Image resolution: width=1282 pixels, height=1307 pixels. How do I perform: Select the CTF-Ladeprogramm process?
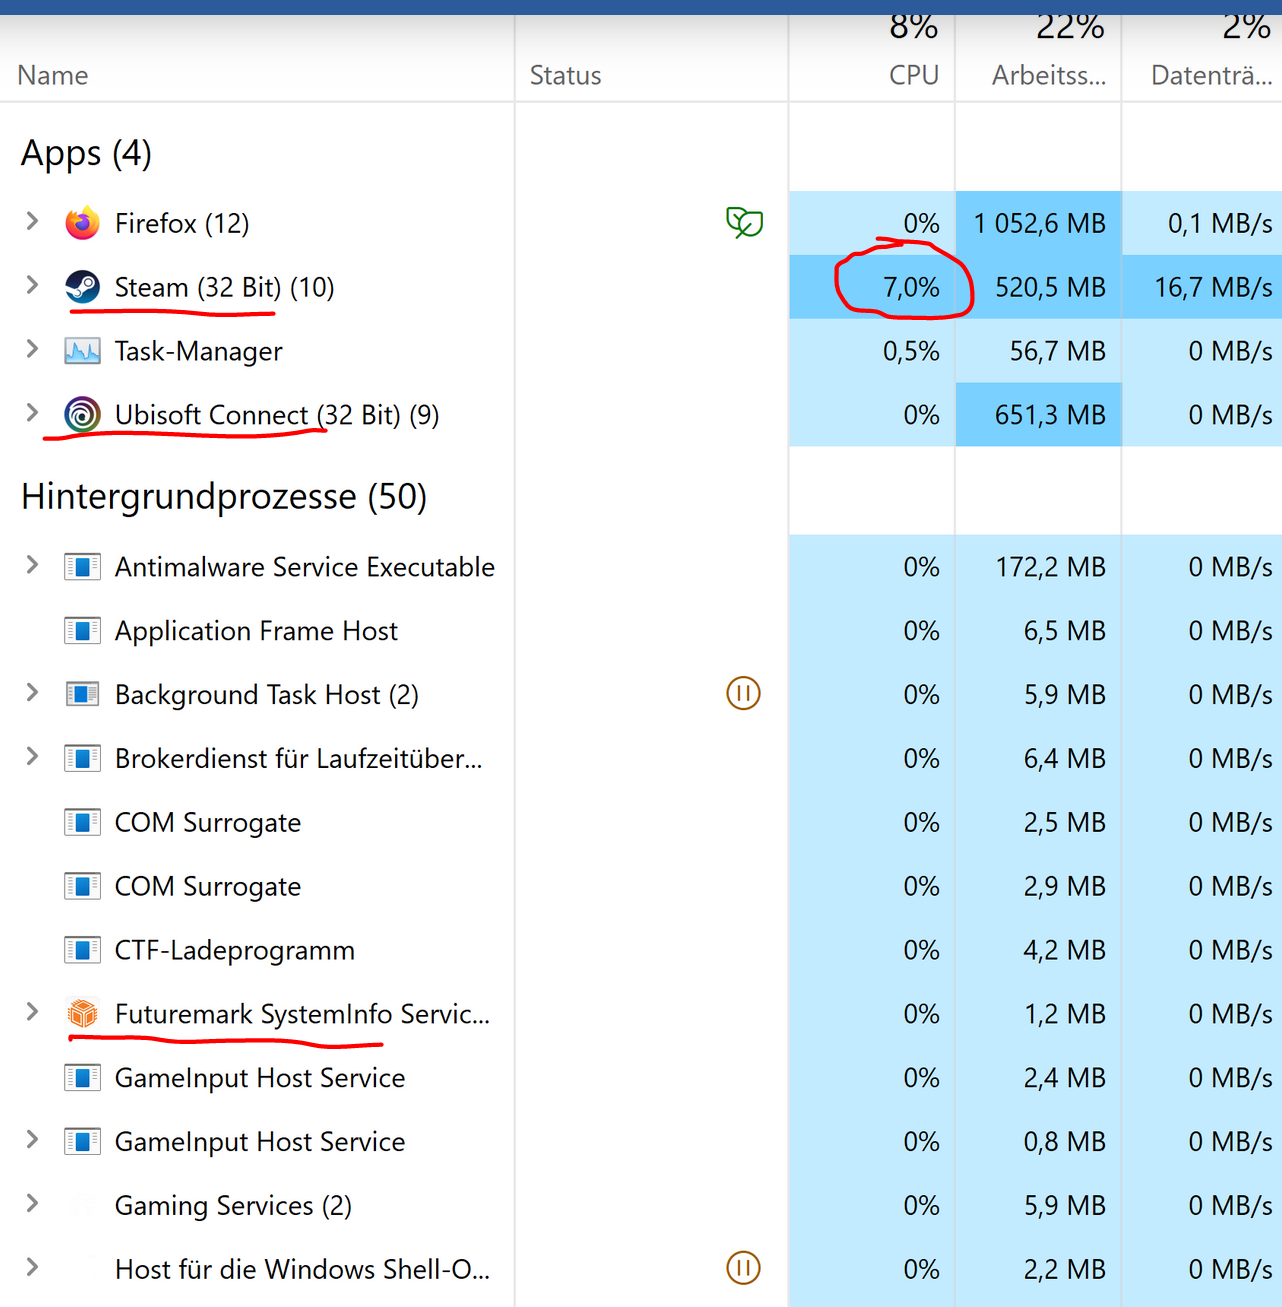[x=235, y=950]
